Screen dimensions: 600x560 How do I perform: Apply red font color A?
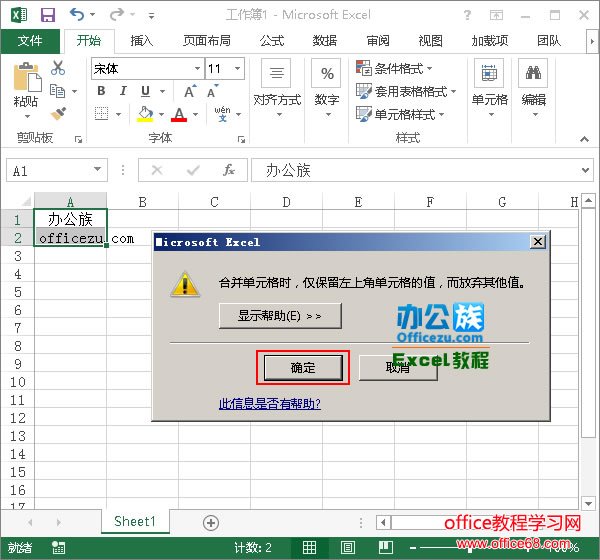tap(179, 114)
